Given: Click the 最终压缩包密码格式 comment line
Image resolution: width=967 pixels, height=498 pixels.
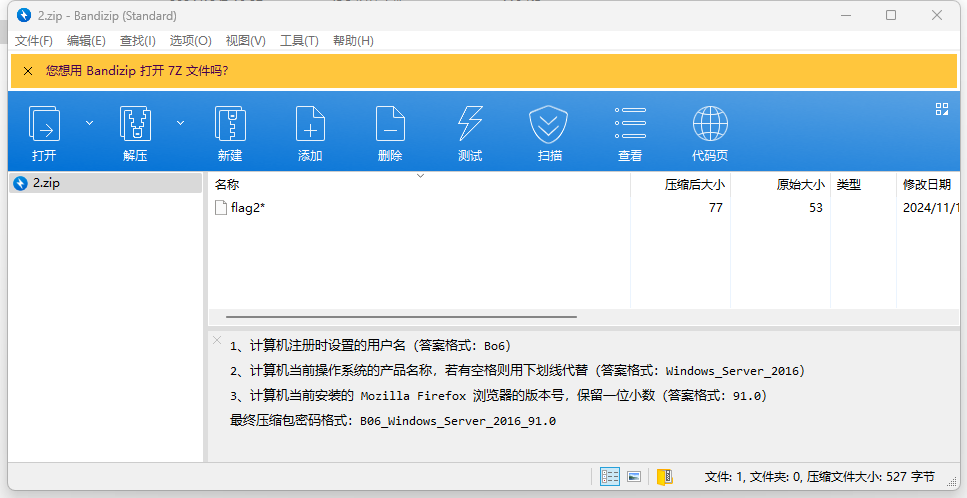Looking at the screenshot, I should (393, 421).
